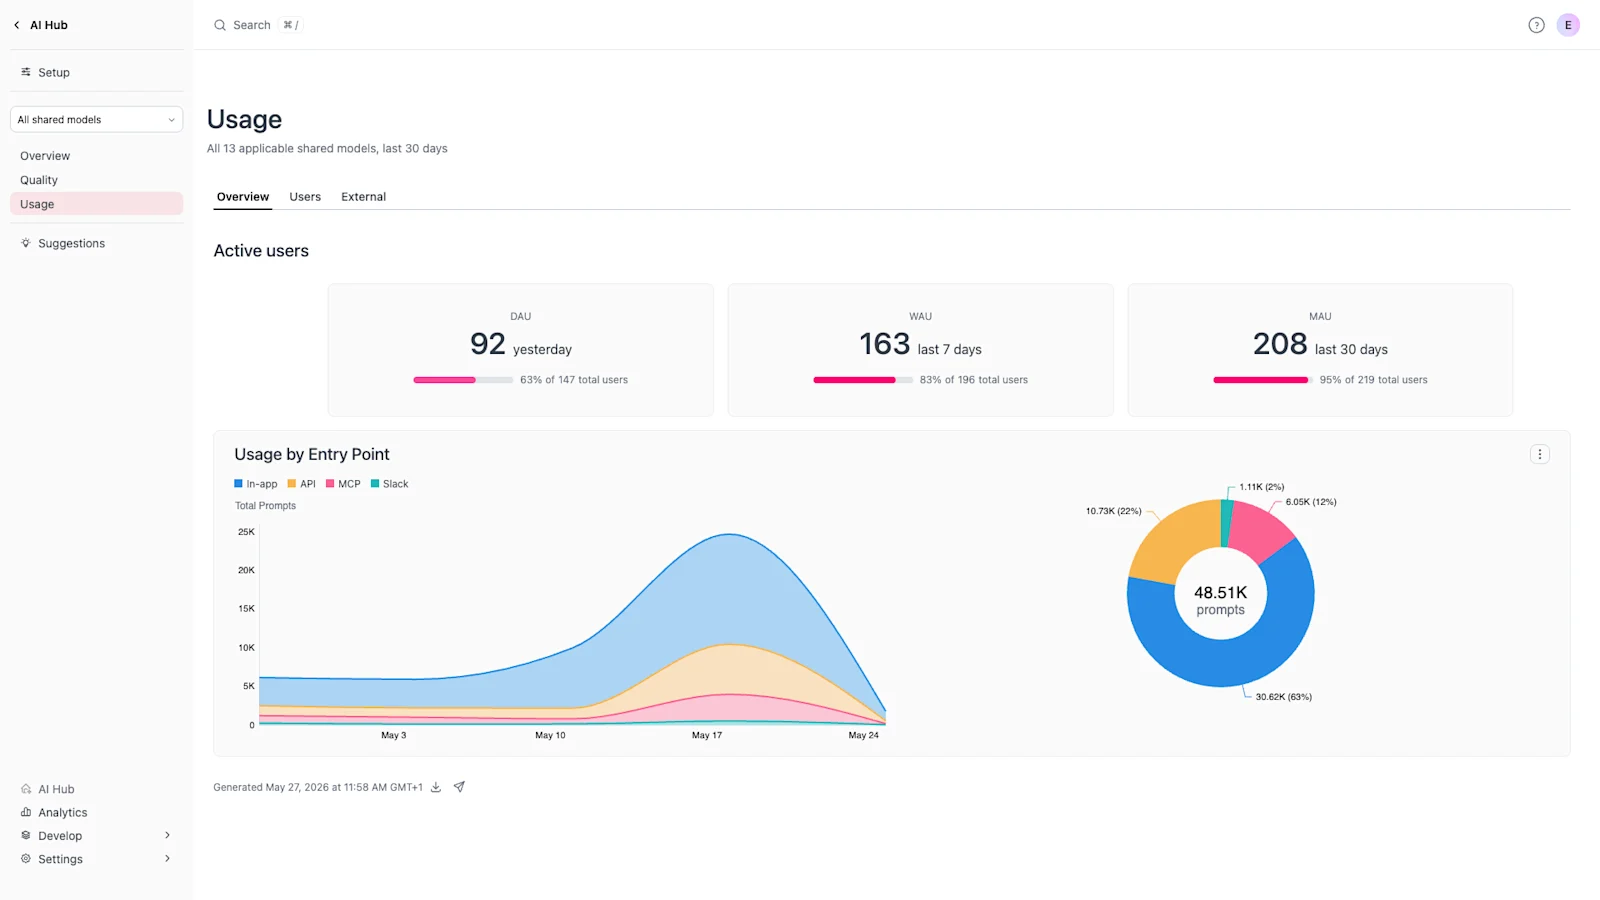The image size is (1600, 900).
Task: Click the DAU value 92
Action: pyautogui.click(x=488, y=344)
